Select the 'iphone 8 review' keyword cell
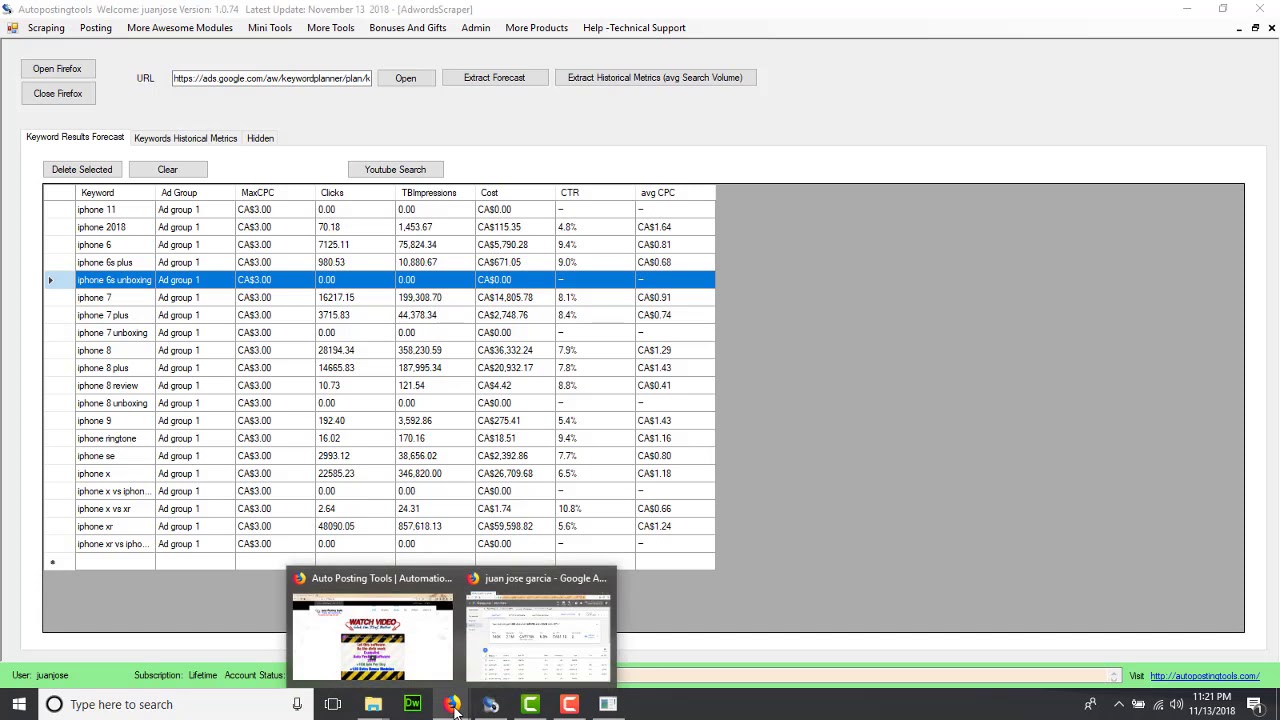 click(x=115, y=386)
